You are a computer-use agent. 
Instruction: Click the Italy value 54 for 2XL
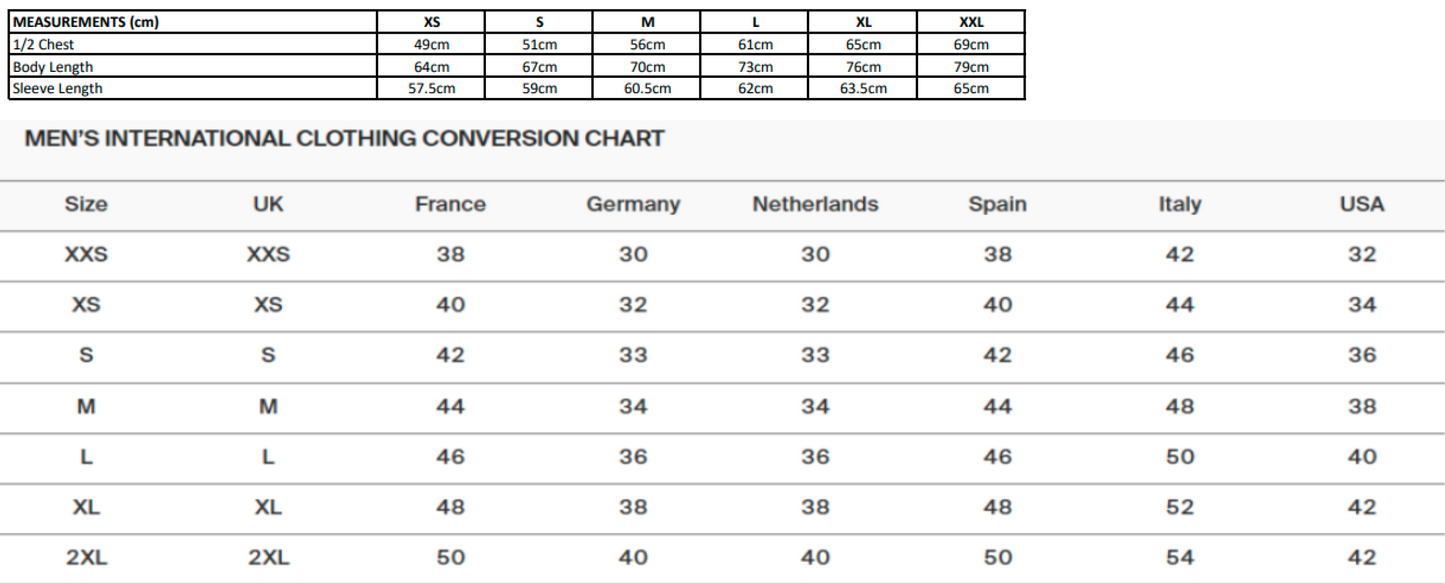coord(1179,558)
